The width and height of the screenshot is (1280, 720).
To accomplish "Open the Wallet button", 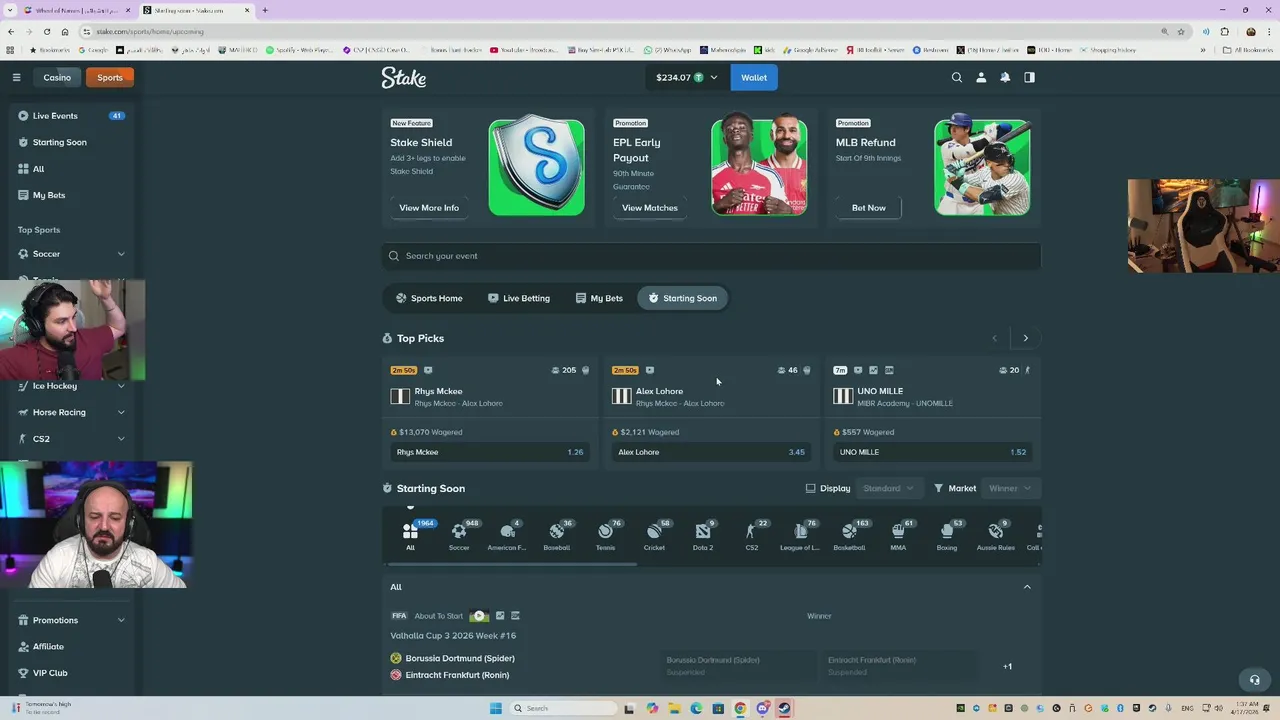I will (754, 77).
